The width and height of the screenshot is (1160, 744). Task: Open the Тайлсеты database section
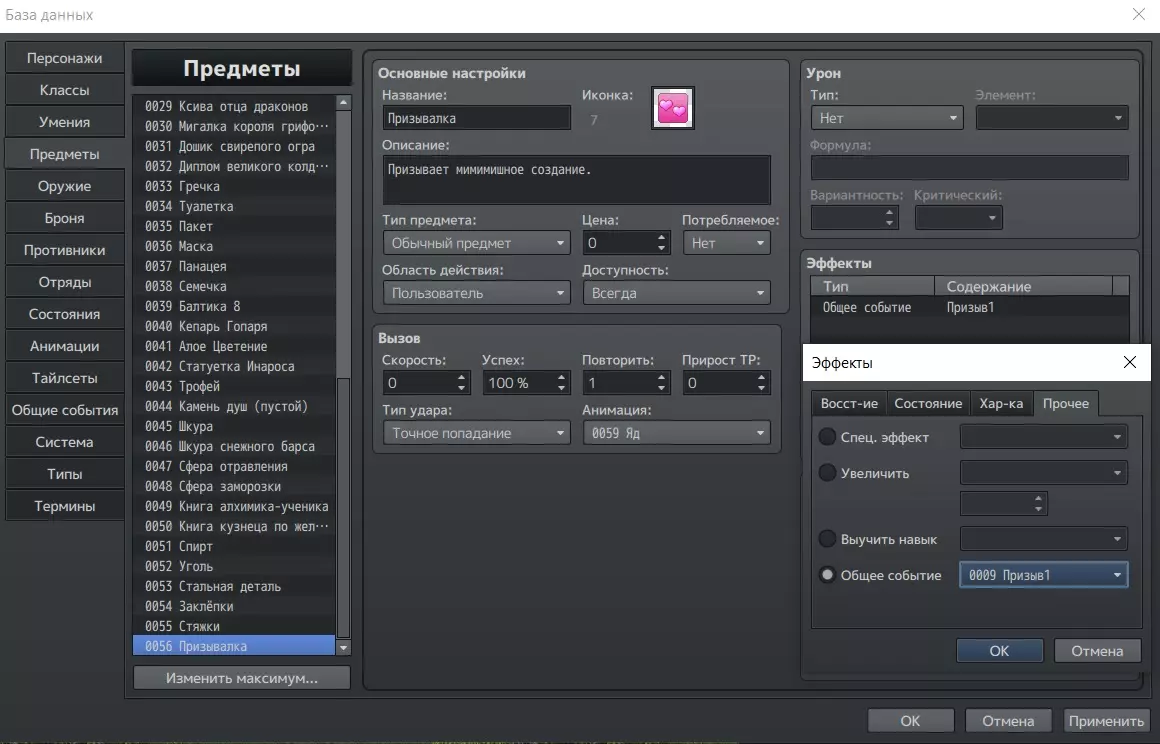pyautogui.click(x=64, y=378)
